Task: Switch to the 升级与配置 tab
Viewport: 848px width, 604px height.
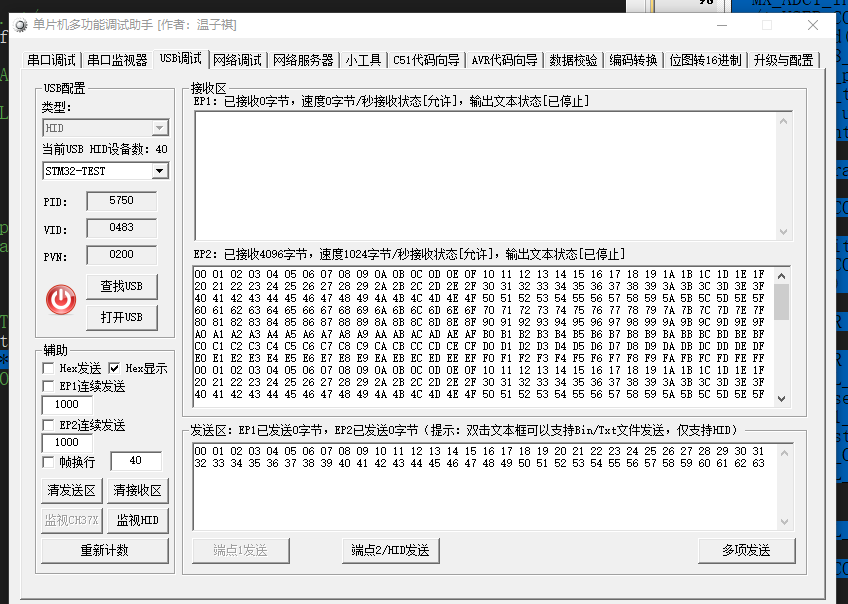Action: [784, 60]
